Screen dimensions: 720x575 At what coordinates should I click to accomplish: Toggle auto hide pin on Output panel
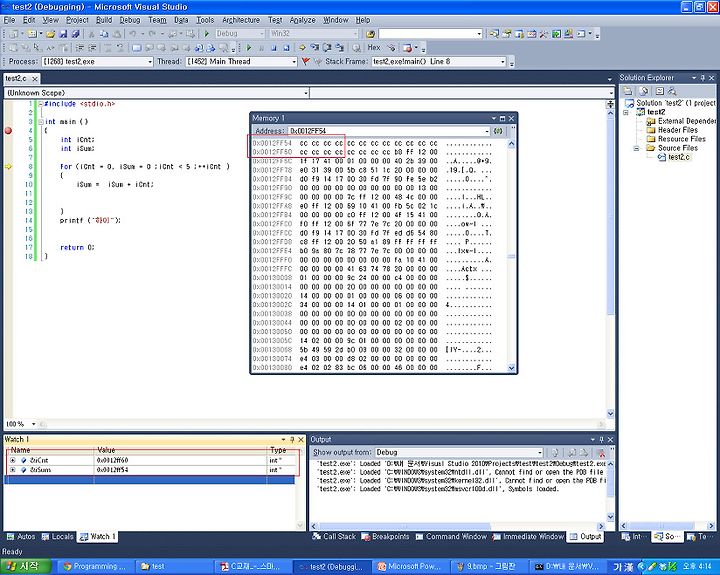pos(602,440)
